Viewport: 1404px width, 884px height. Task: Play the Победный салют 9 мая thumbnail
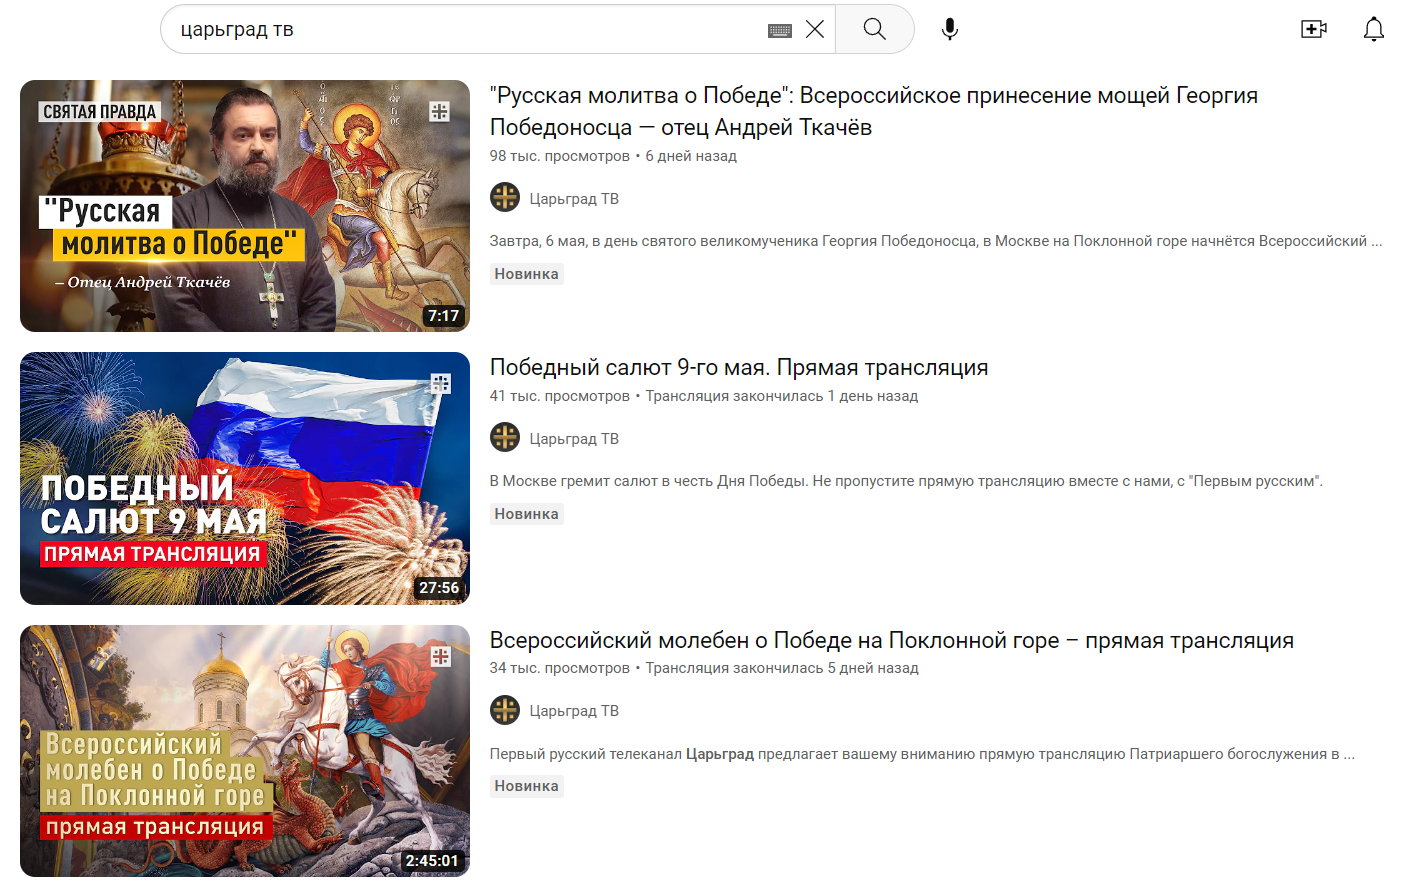(x=245, y=478)
